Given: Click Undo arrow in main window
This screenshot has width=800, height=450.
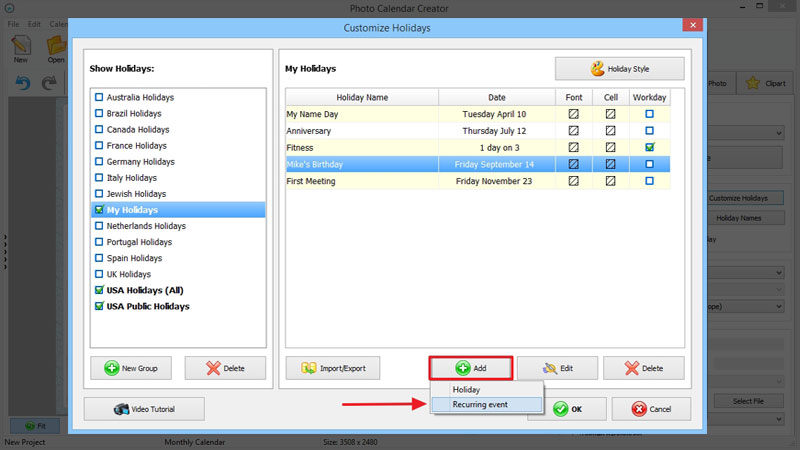Looking at the screenshot, I should point(22,83).
